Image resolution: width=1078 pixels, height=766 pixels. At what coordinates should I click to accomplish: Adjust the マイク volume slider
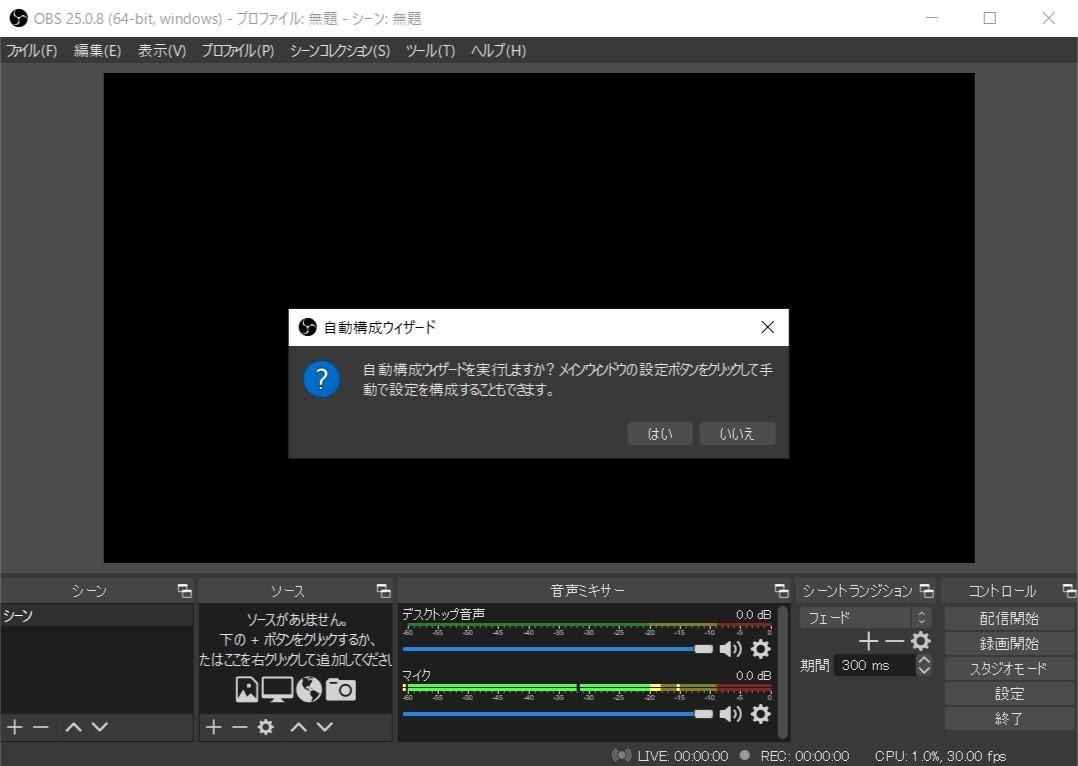[558, 714]
